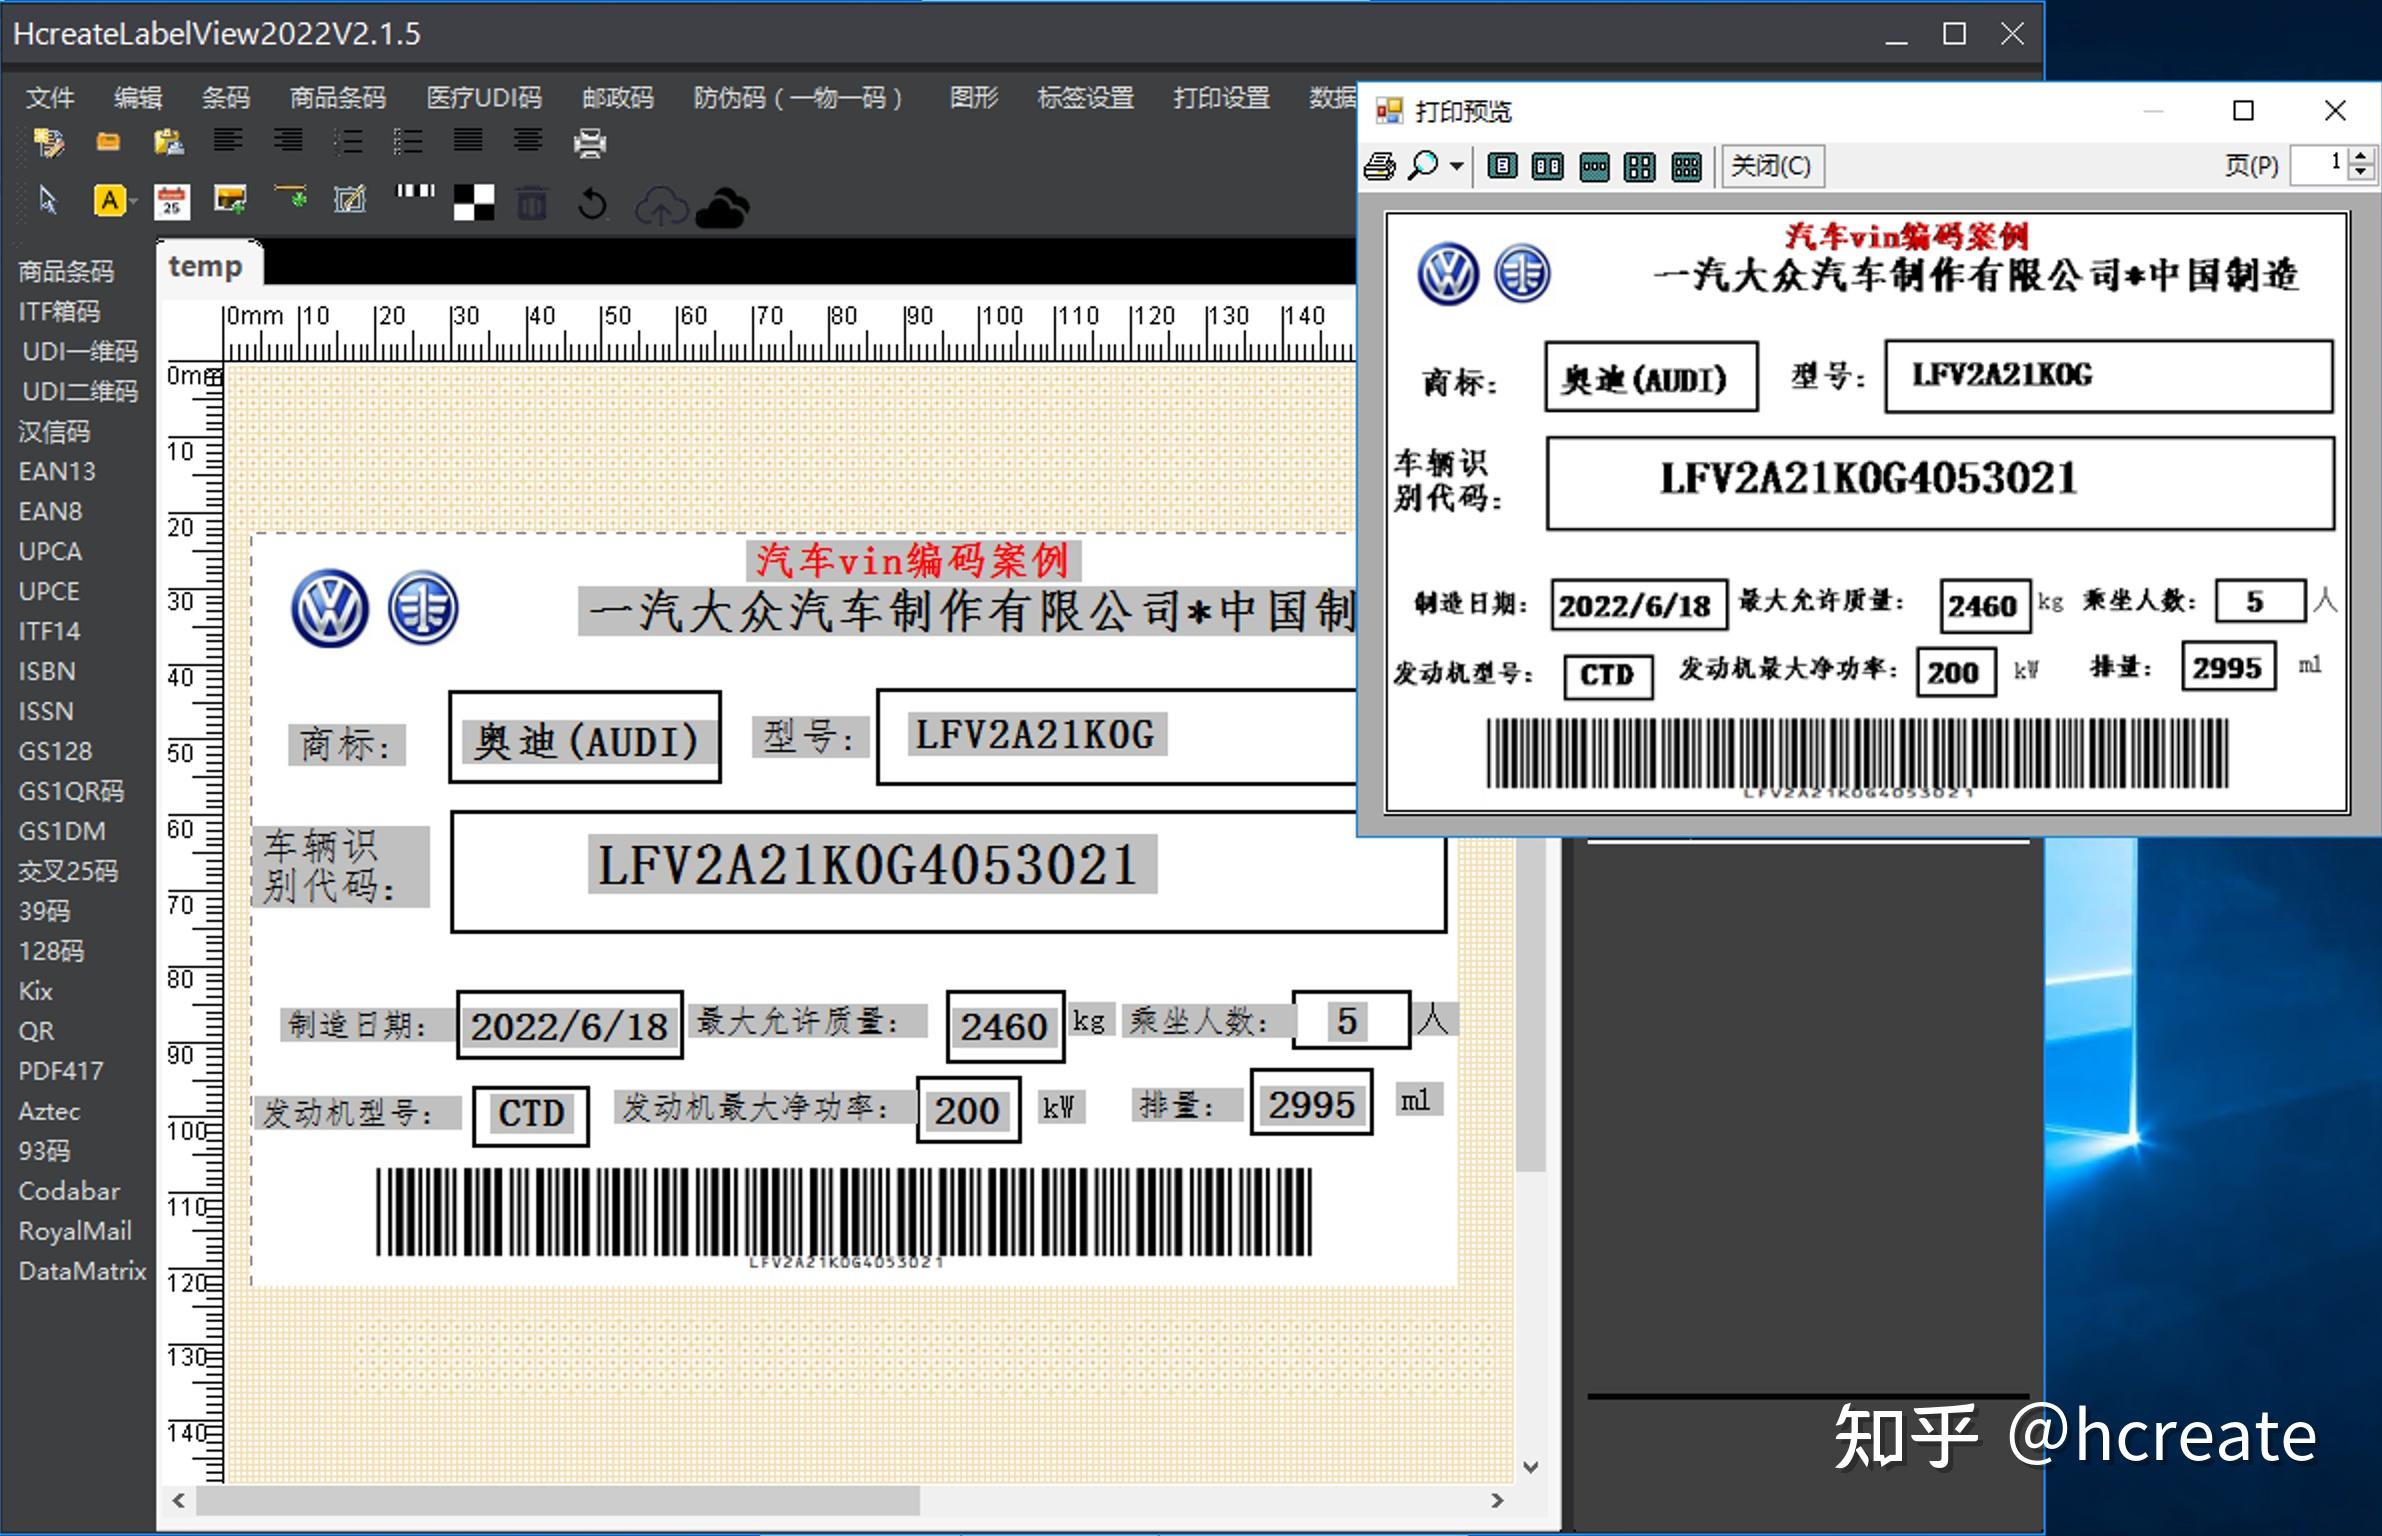Click the add line tool icon
This screenshot has height=1536, width=2382.
point(291,197)
